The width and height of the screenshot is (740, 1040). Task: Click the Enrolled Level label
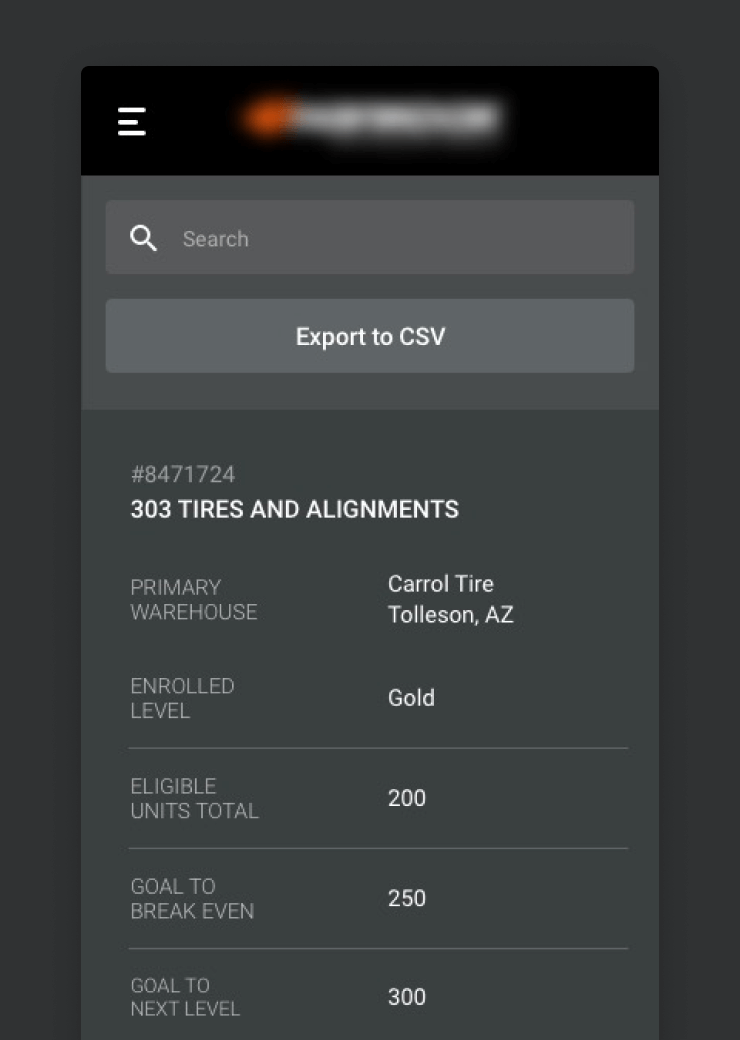182,698
